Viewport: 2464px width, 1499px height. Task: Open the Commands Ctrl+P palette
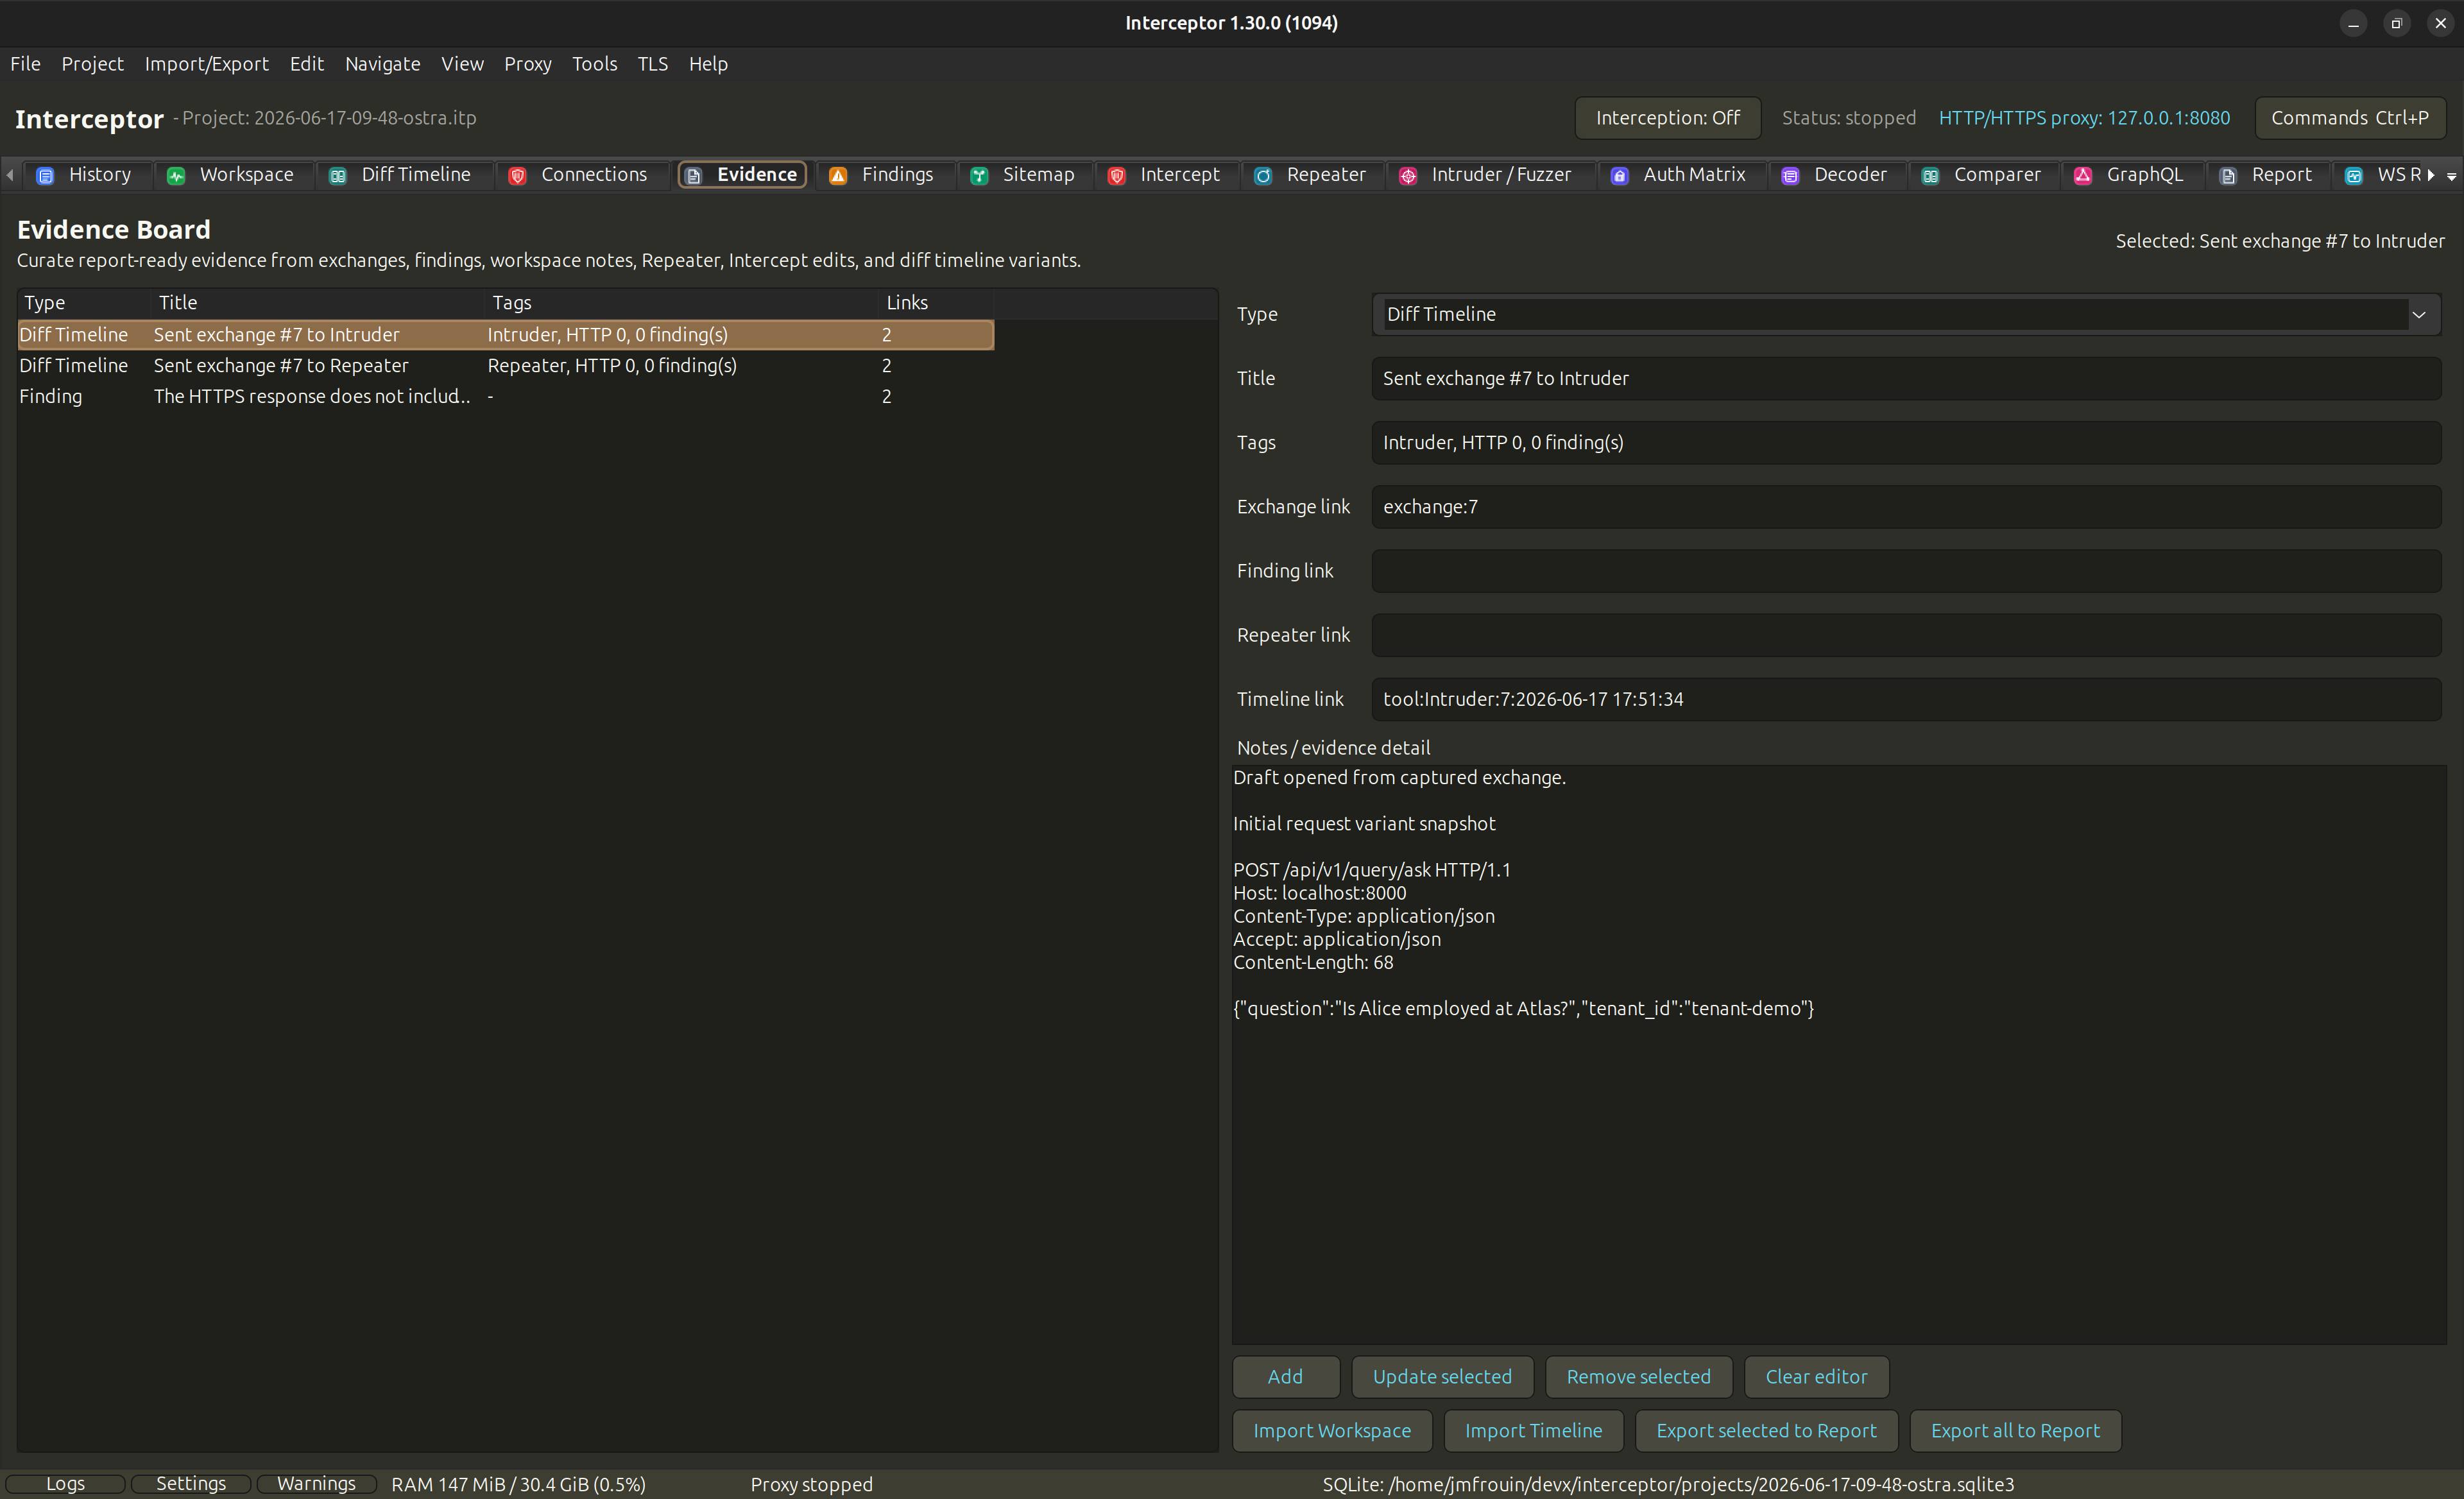click(2350, 118)
